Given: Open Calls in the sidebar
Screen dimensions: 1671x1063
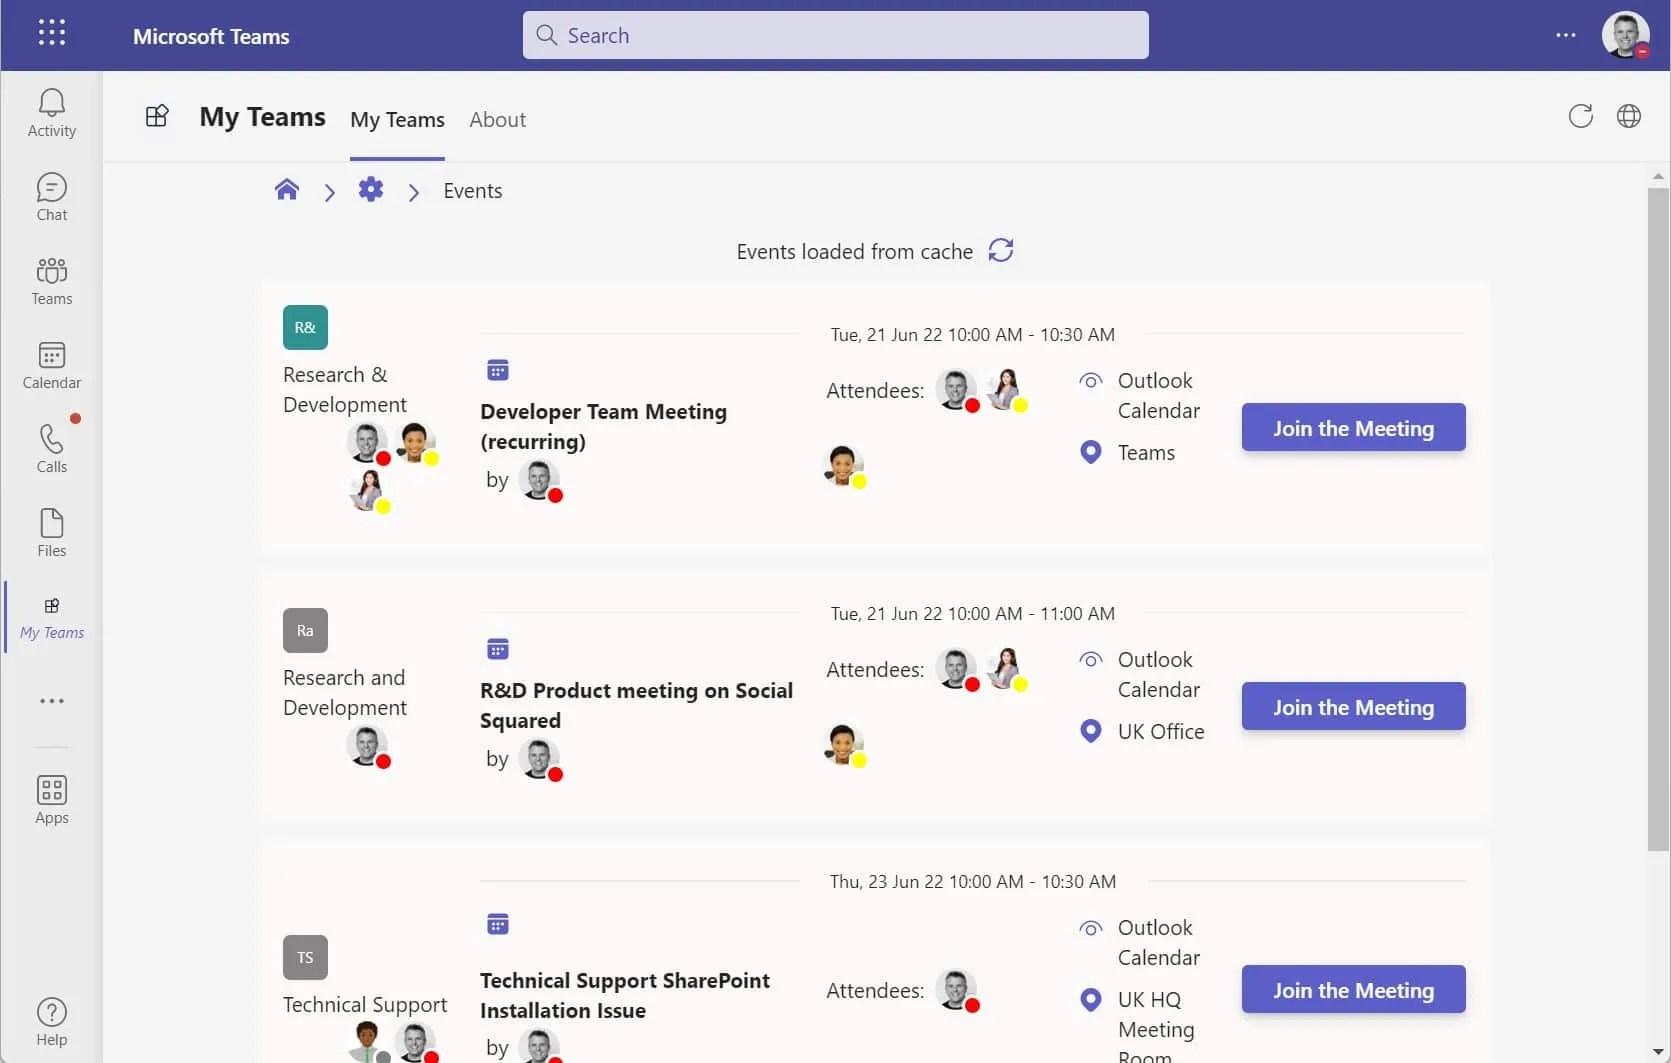Looking at the screenshot, I should (x=52, y=449).
